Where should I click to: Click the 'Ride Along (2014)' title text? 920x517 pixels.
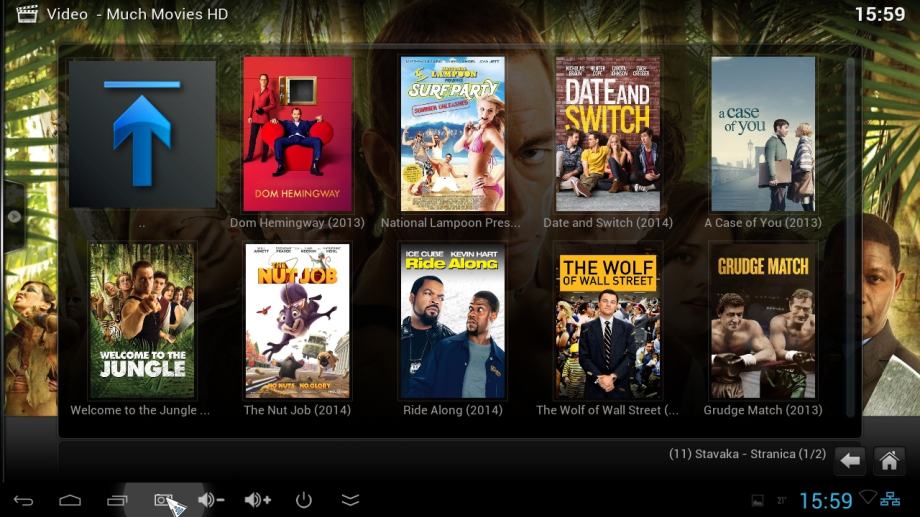click(452, 410)
